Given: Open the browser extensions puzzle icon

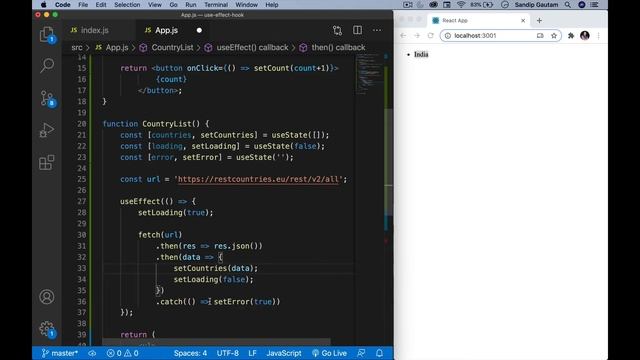Looking at the screenshot, I should tap(571, 36).
